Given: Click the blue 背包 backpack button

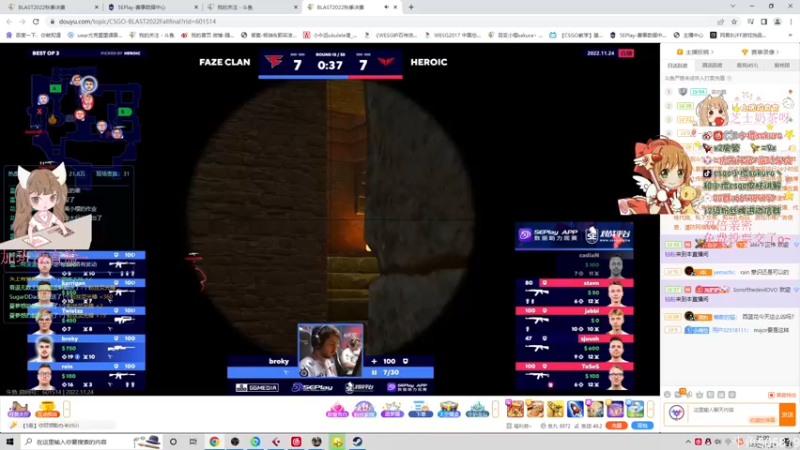Looking at the screenshot, I should point(642,426).
